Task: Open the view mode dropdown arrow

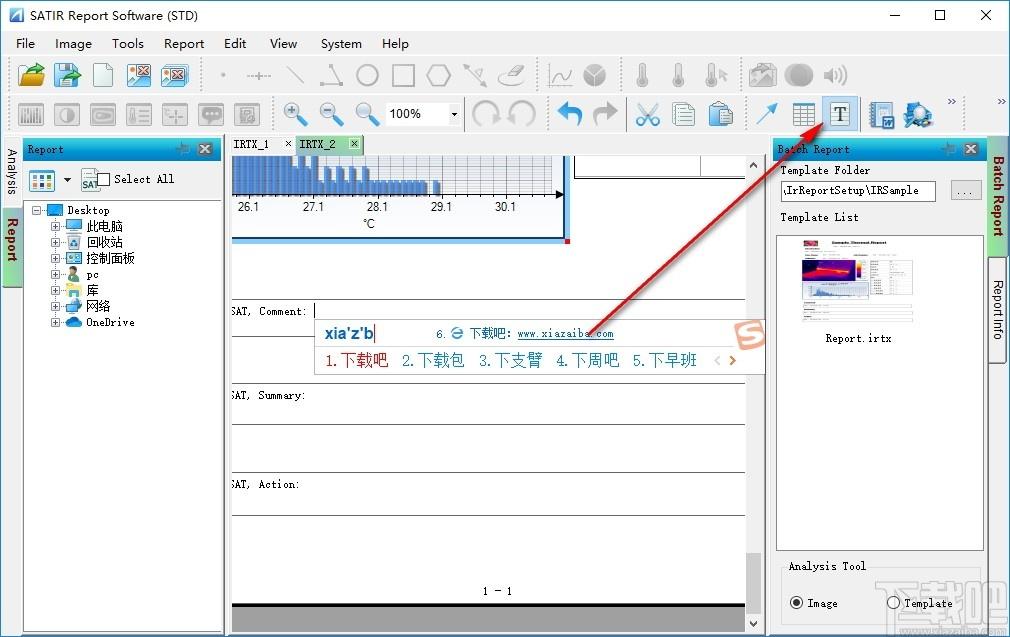Action: [67, 180]
